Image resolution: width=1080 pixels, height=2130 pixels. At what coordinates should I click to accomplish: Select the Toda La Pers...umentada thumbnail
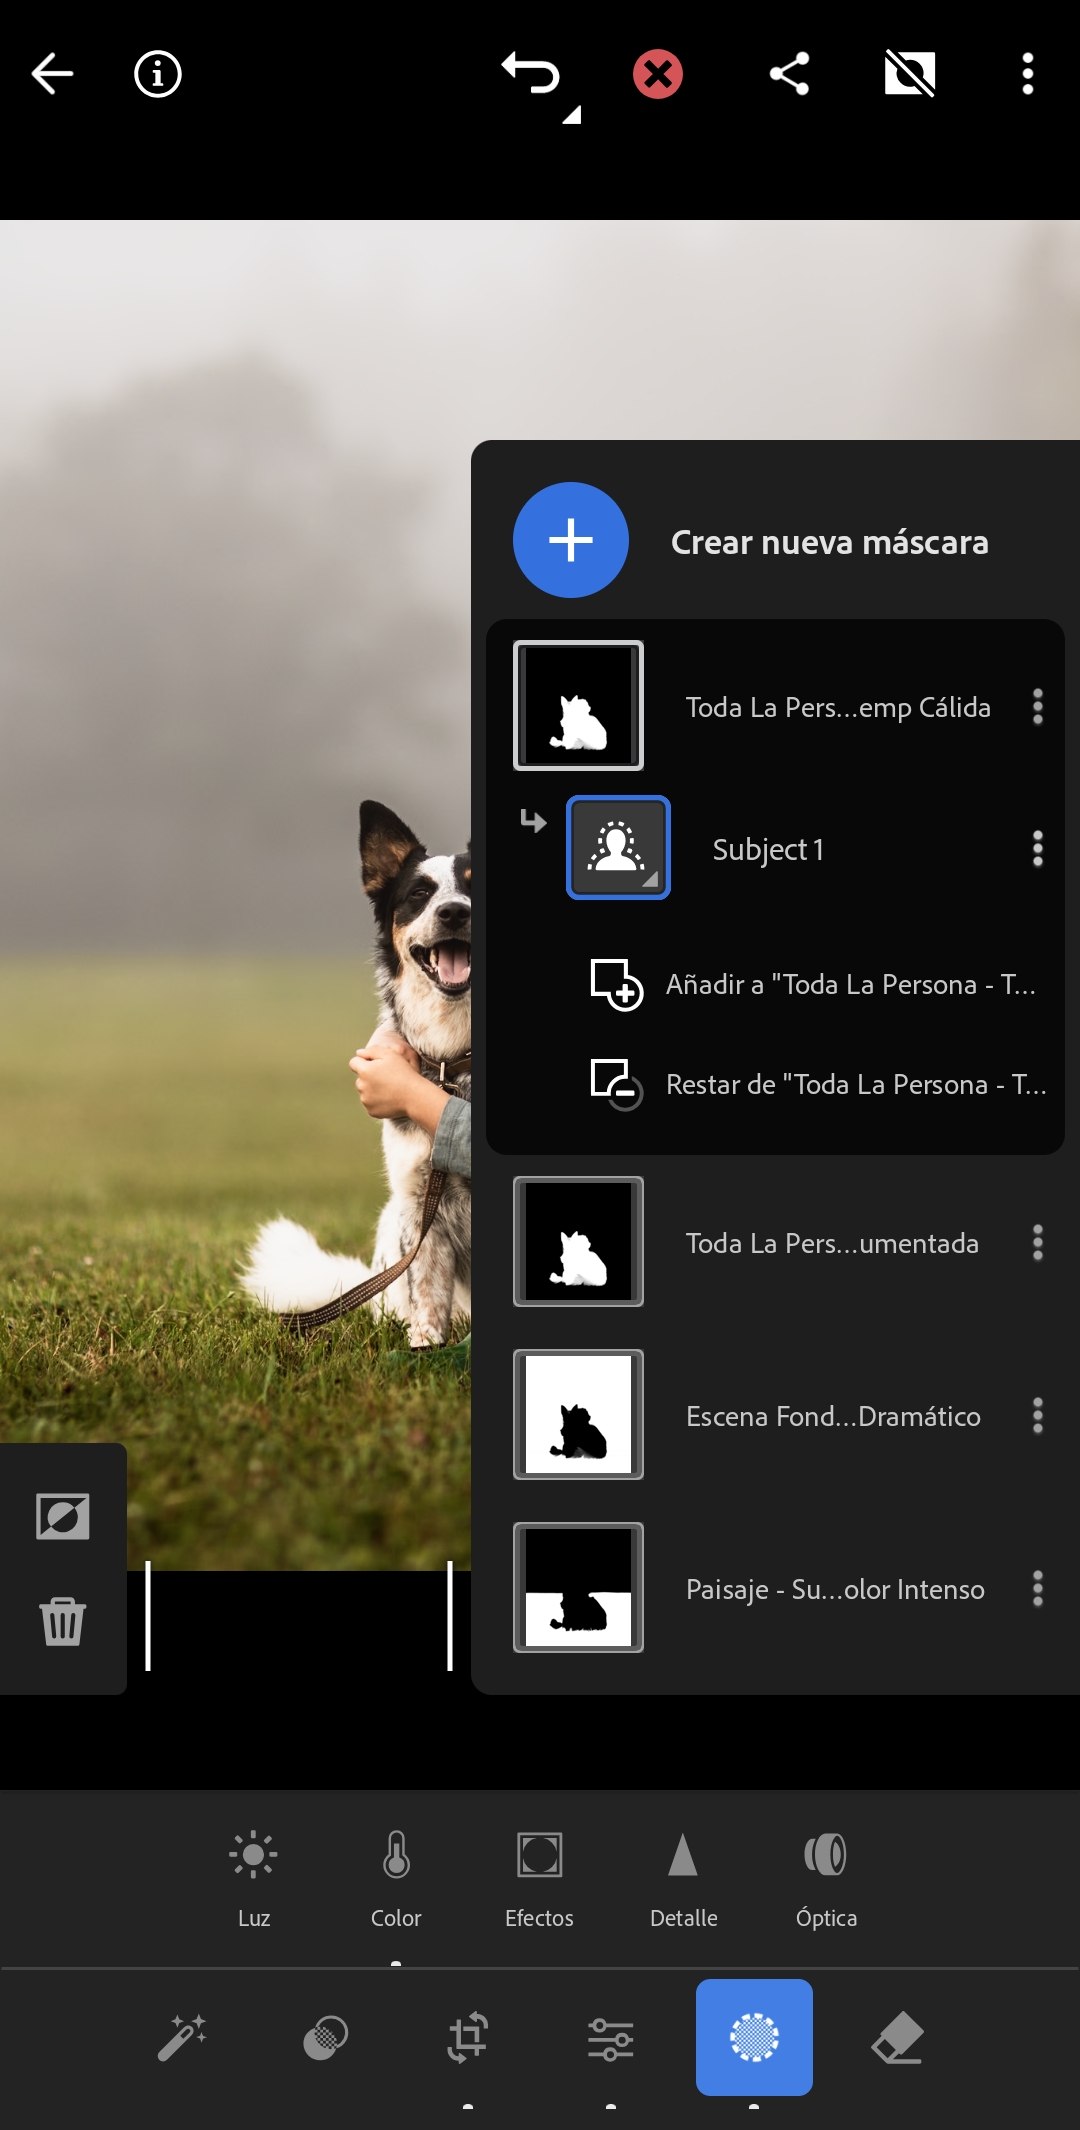[x=578, y=1242]
